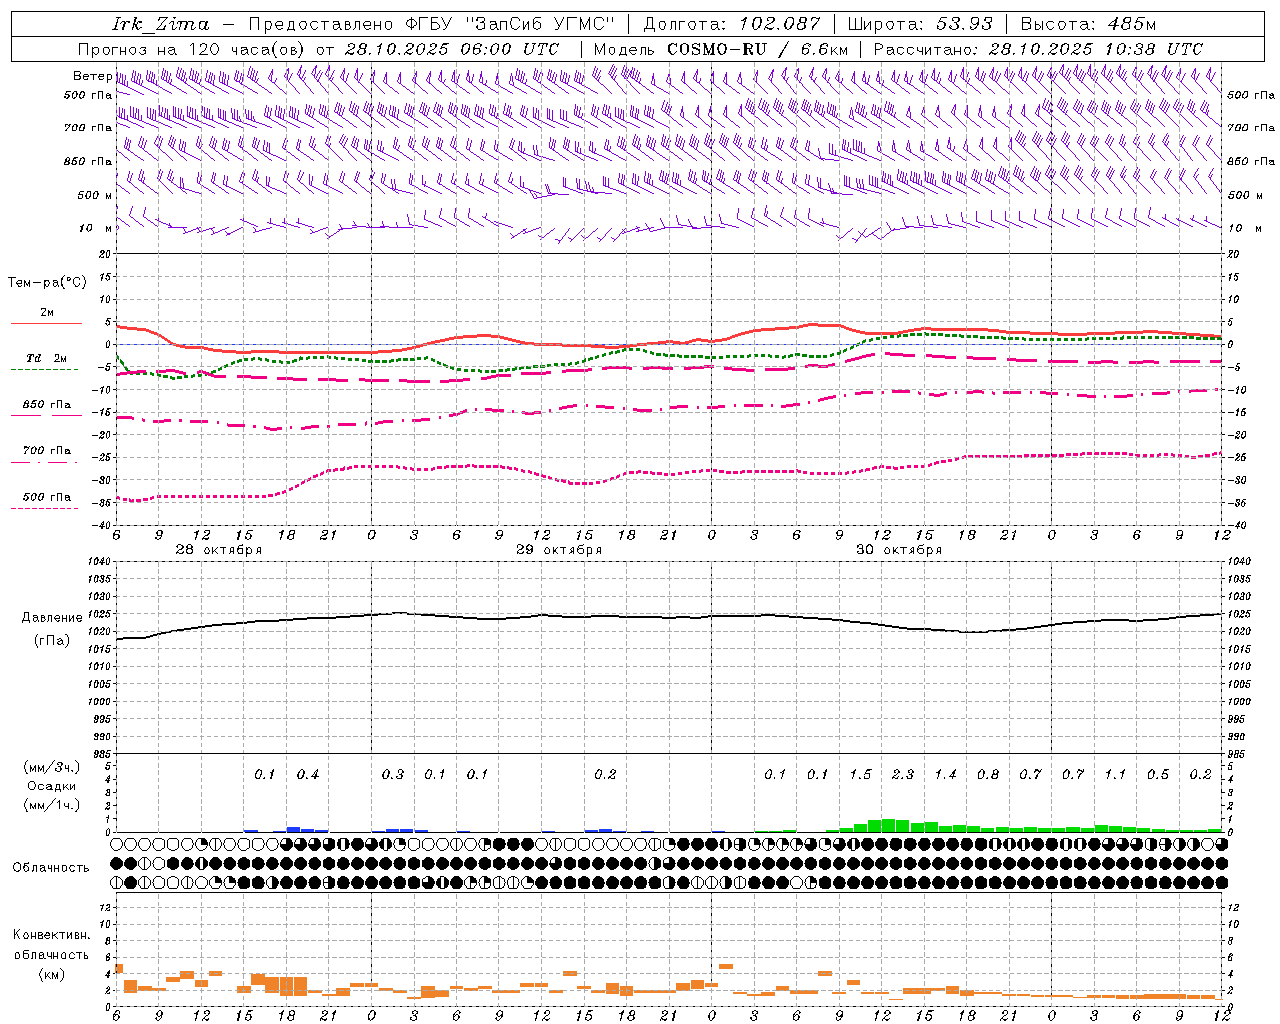Select the elevation text Высота: 485м

point(1090,24)
